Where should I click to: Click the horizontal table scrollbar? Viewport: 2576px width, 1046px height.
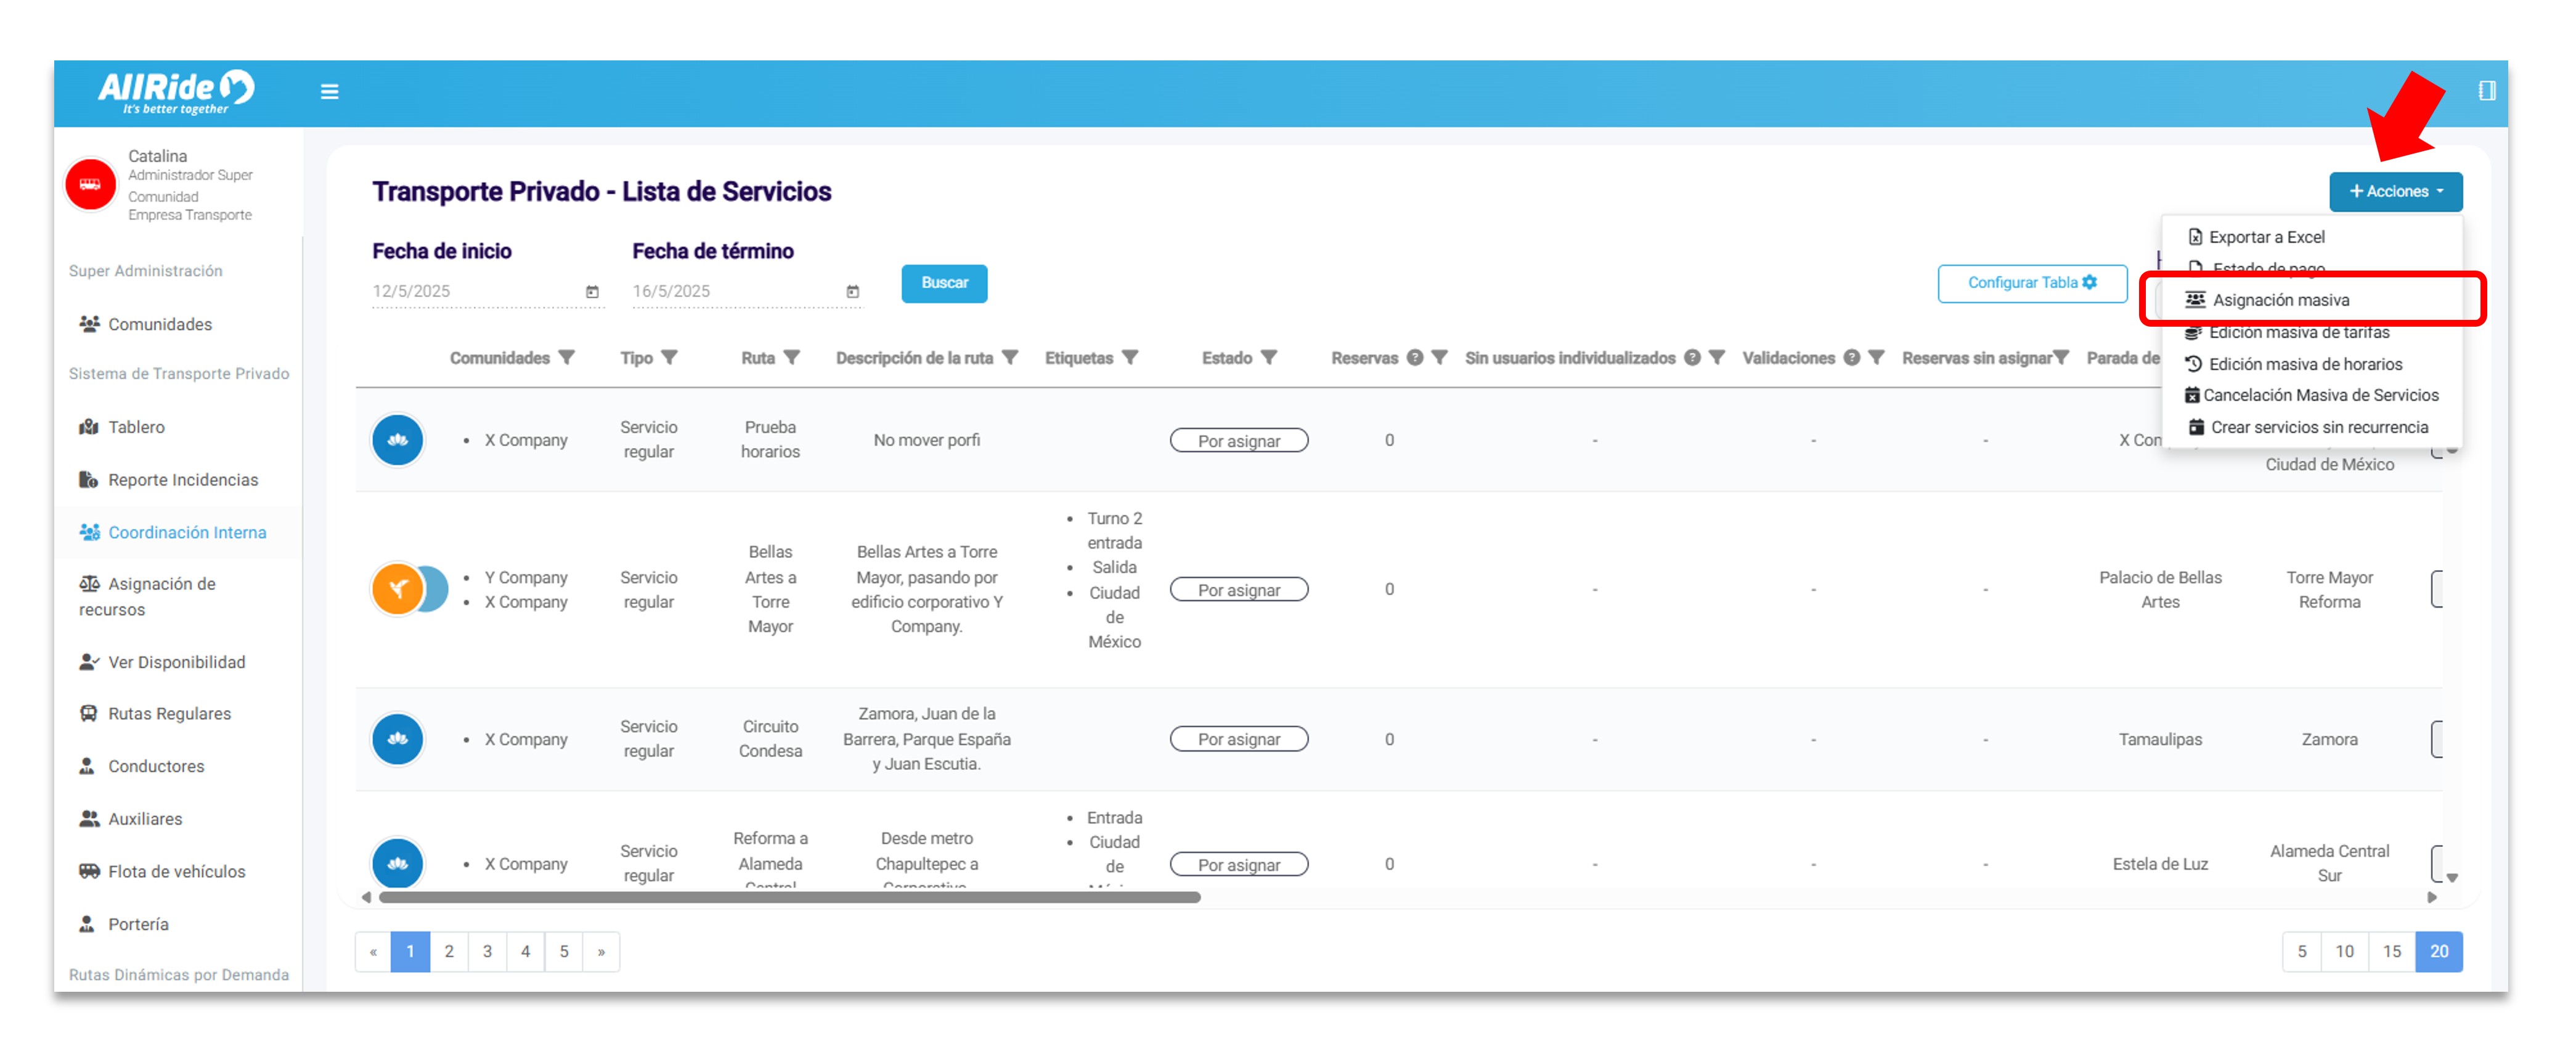pos(789,897)
